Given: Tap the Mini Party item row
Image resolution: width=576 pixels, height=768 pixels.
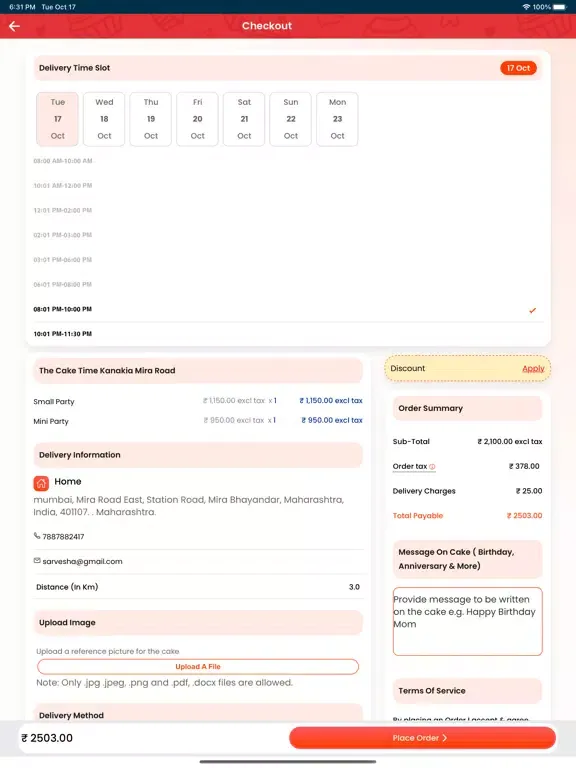Looking at the screenshot, I should [x=198, y=421].
